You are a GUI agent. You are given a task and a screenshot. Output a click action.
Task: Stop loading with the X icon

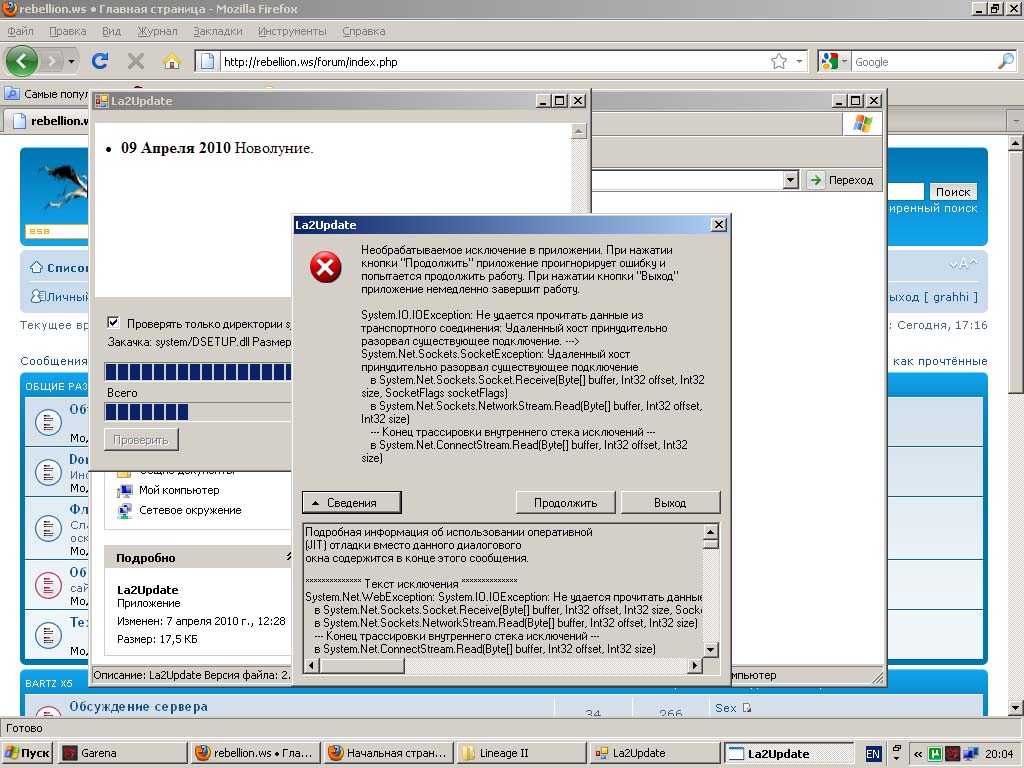(x=136, y=61)
